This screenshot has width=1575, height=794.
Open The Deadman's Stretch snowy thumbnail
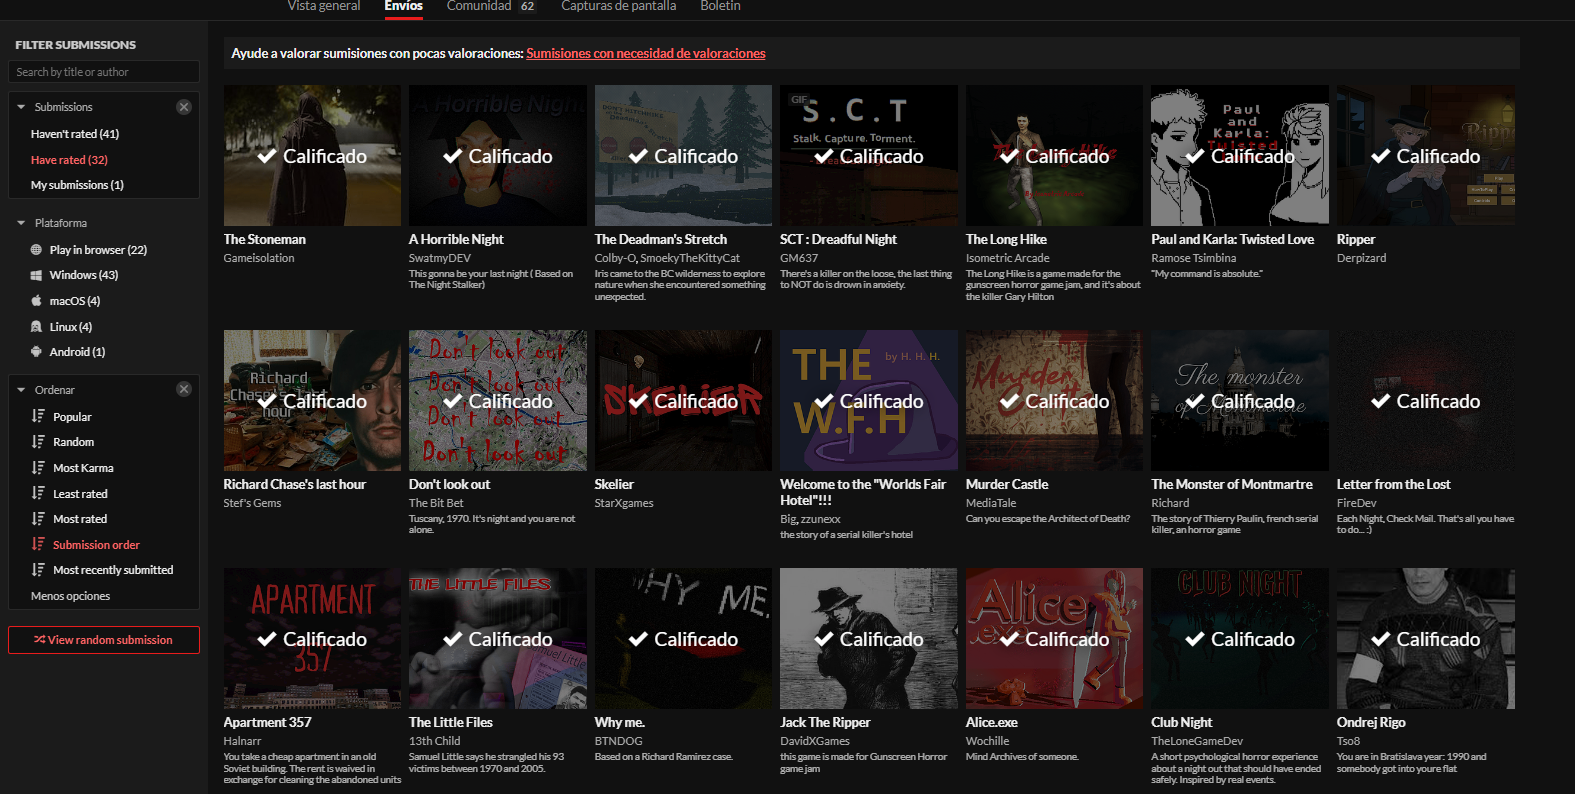[683, 155]
